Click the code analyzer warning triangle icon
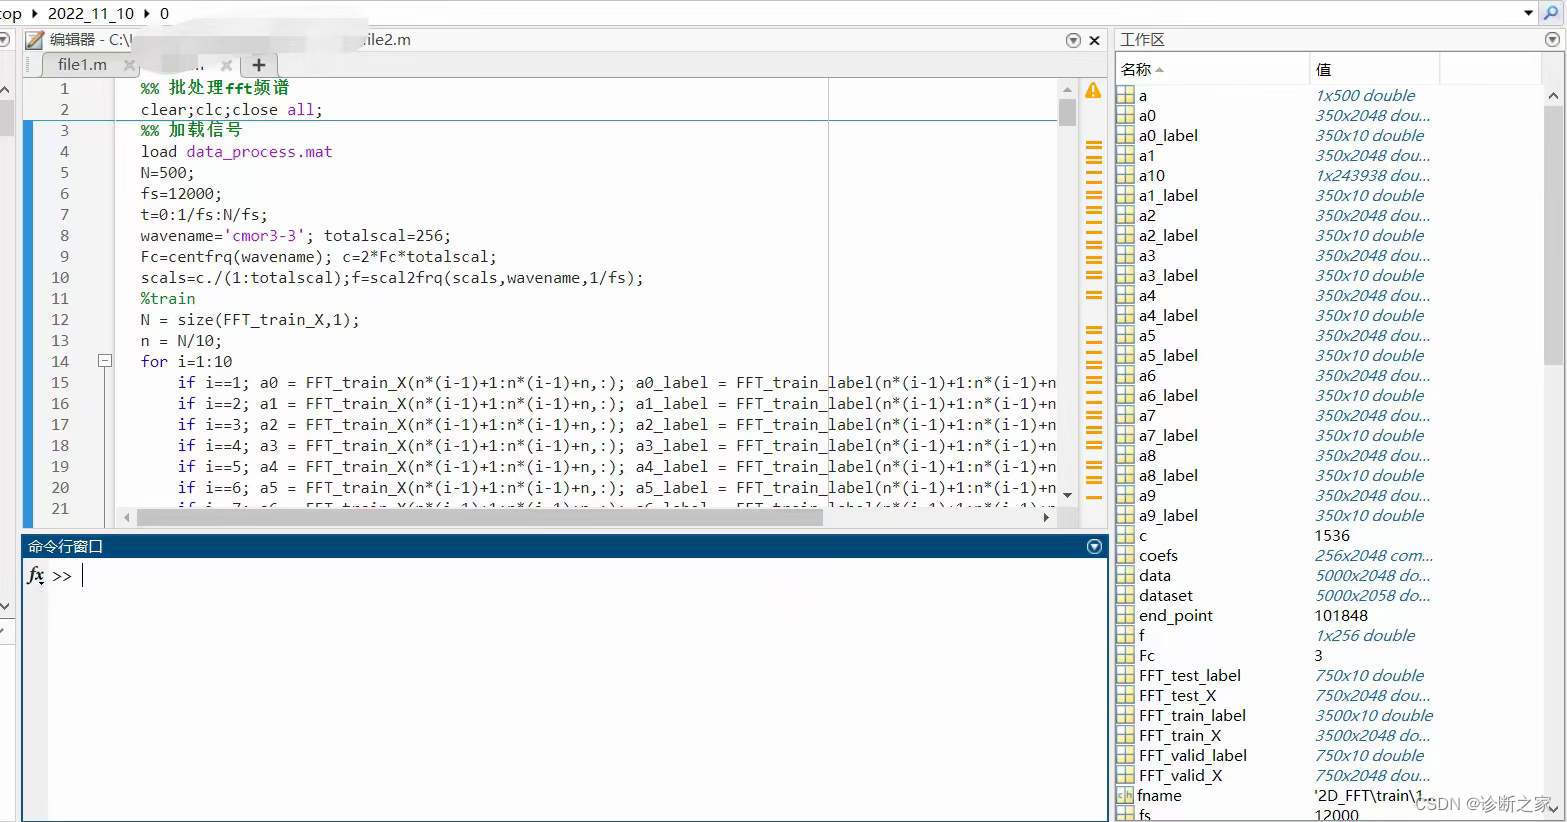The width and height of the screenshot is (1567, 822). [x=1093, y=90]
